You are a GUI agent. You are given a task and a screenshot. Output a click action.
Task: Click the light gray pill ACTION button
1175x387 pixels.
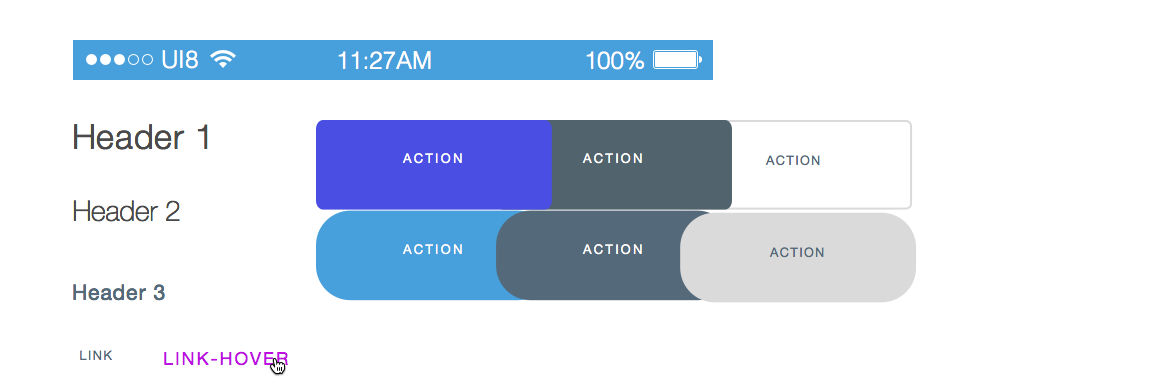(x=798, y=257)
